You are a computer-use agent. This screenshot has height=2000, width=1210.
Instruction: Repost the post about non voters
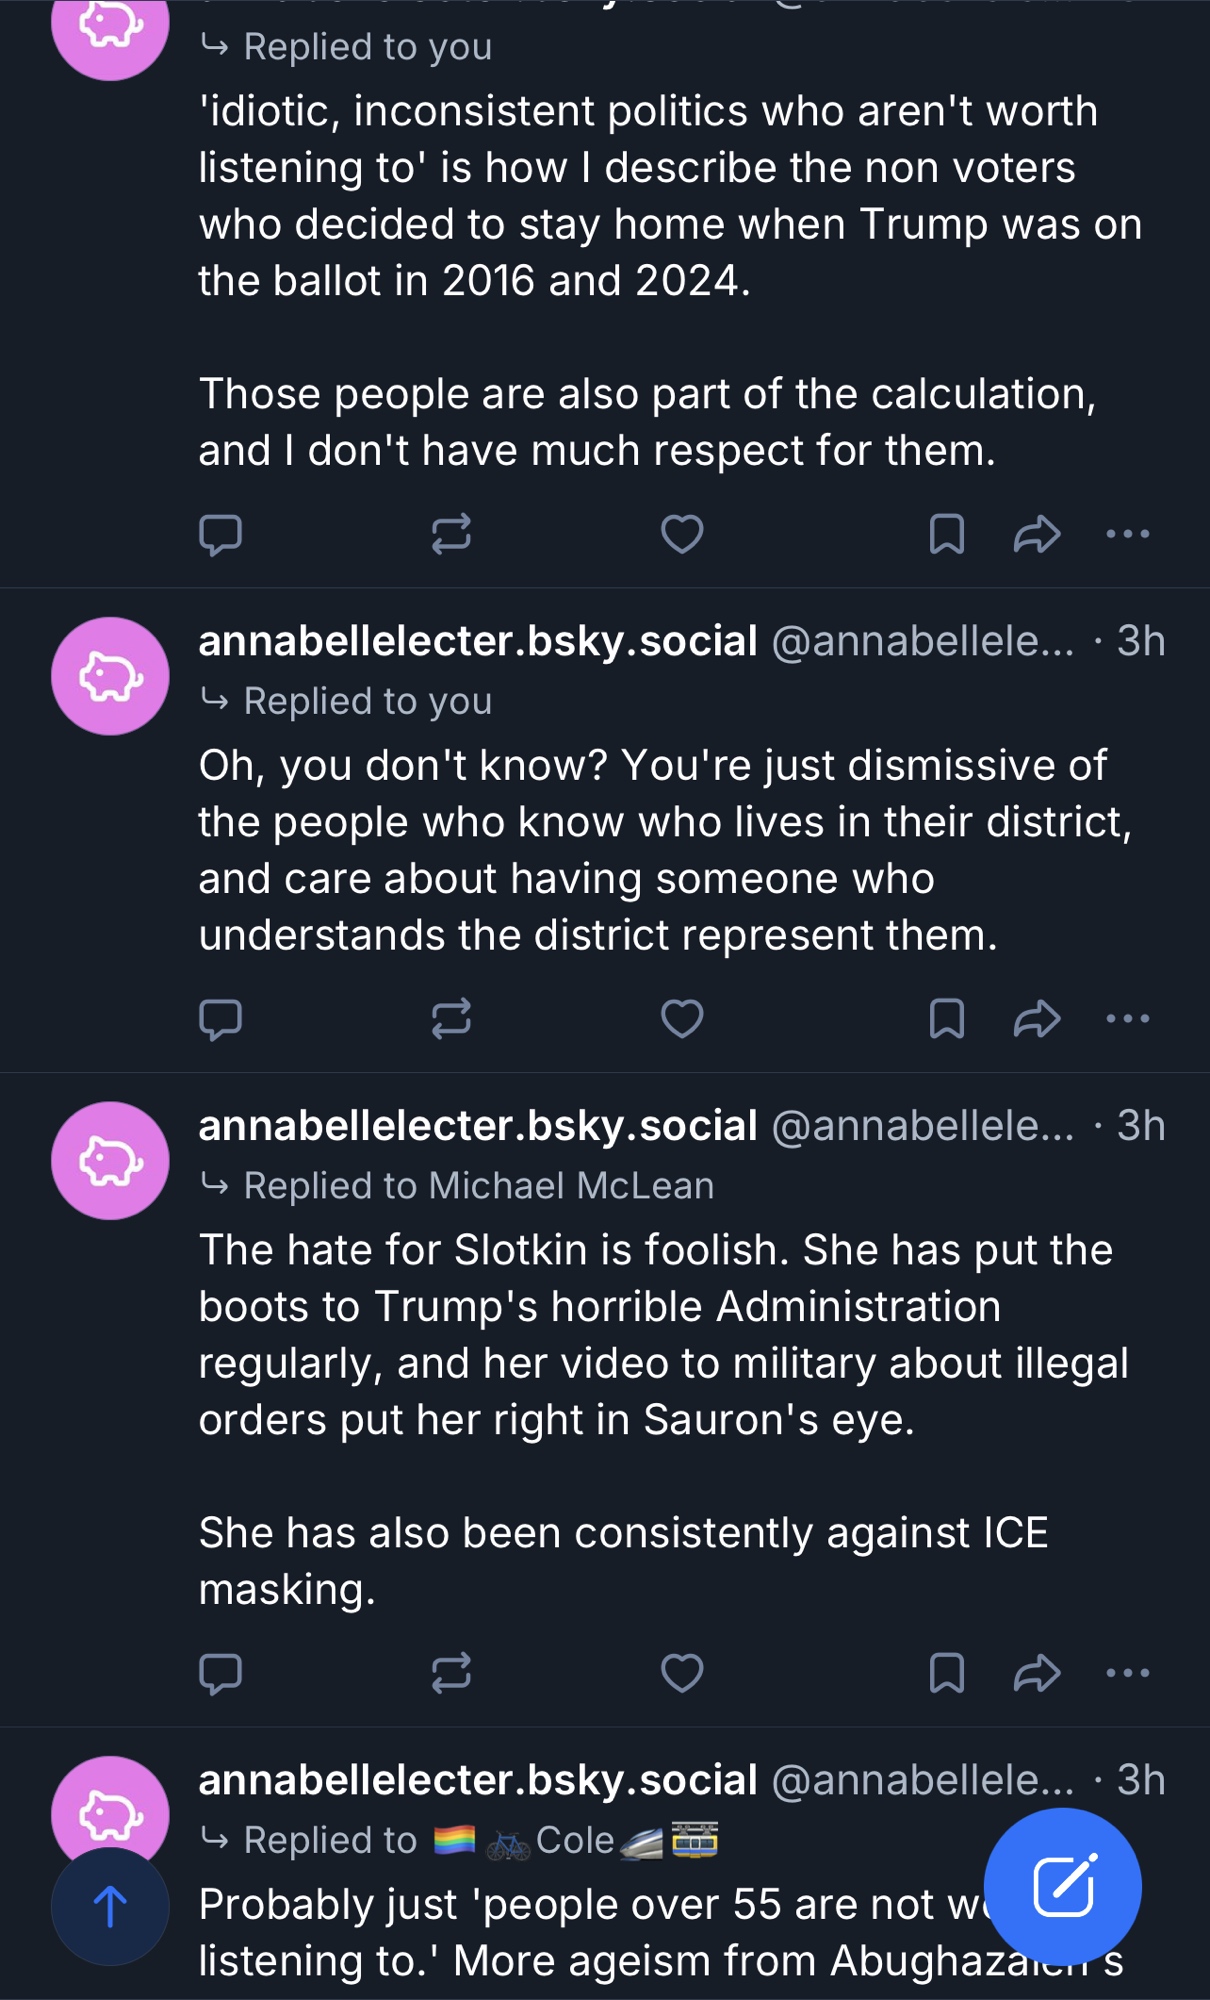pyautogui.click(x=451, y=534)
